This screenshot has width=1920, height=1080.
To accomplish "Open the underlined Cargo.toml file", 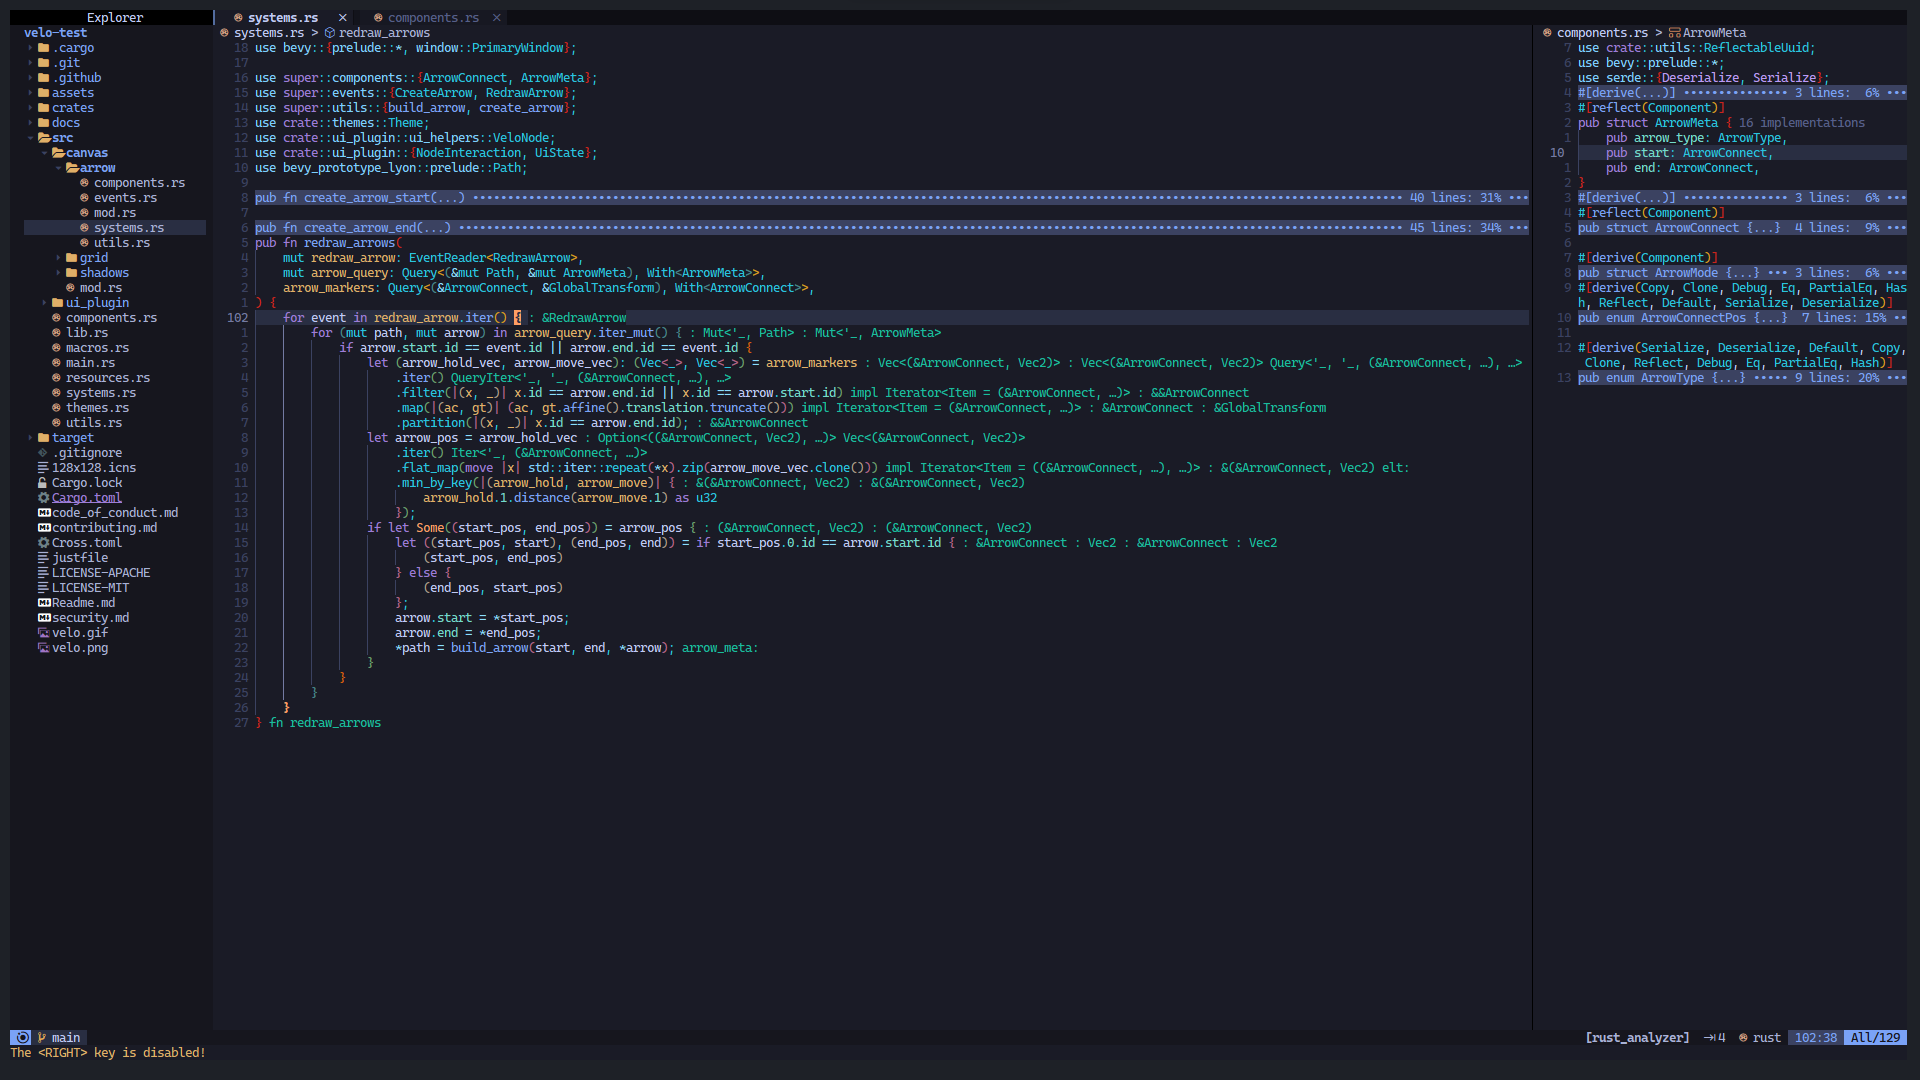I will (86, 497).
